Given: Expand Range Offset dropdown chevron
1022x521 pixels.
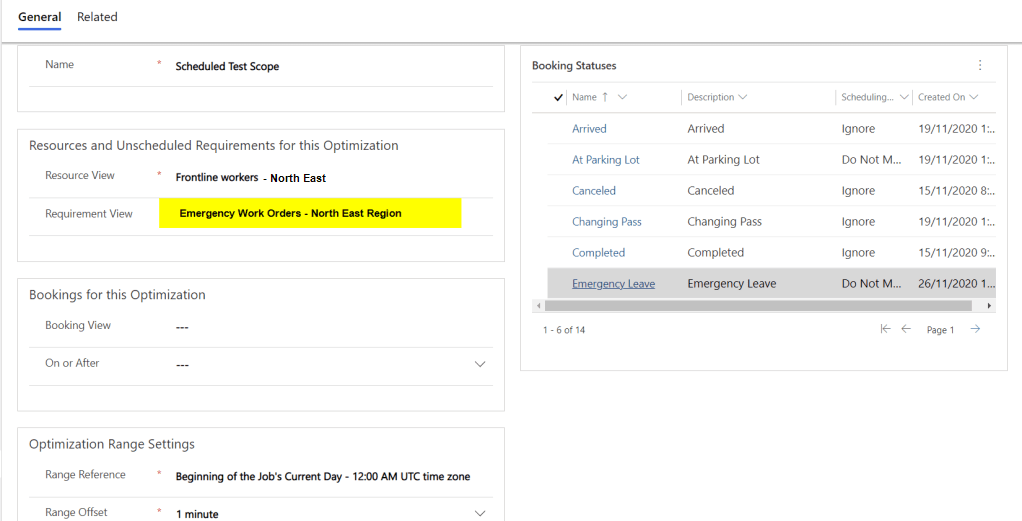Looking at the screenshot, I should coord(480,513).
